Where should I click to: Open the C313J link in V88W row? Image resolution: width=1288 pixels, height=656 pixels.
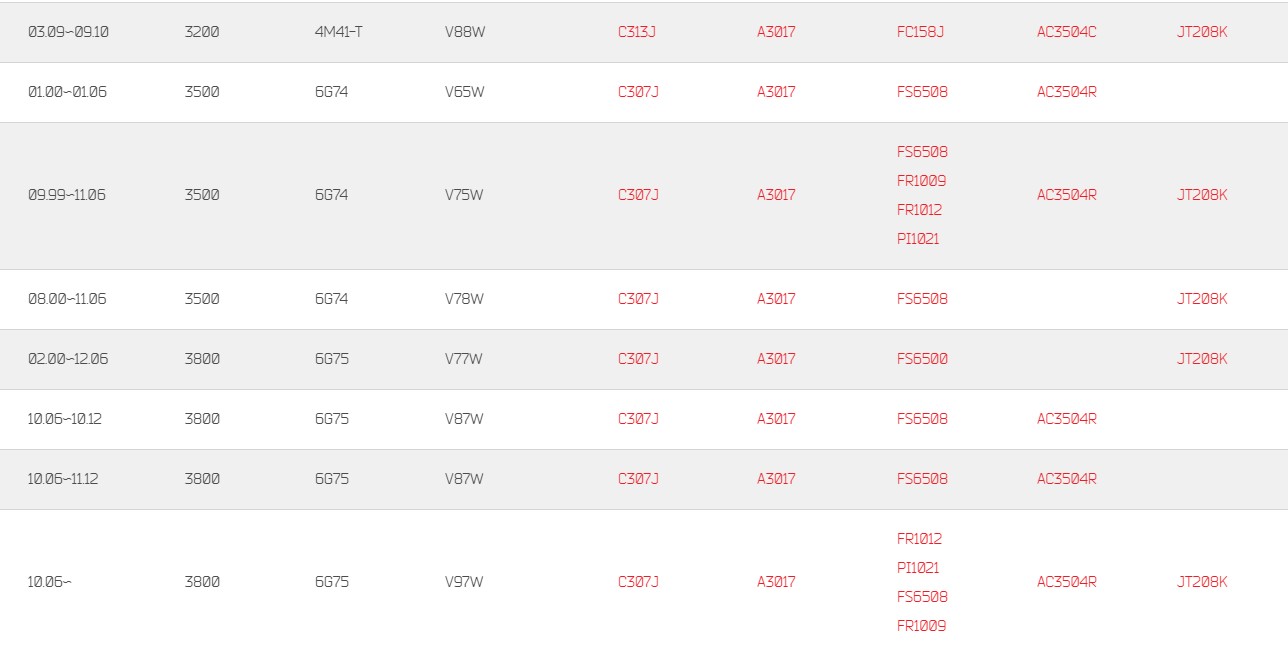point(637,32)
